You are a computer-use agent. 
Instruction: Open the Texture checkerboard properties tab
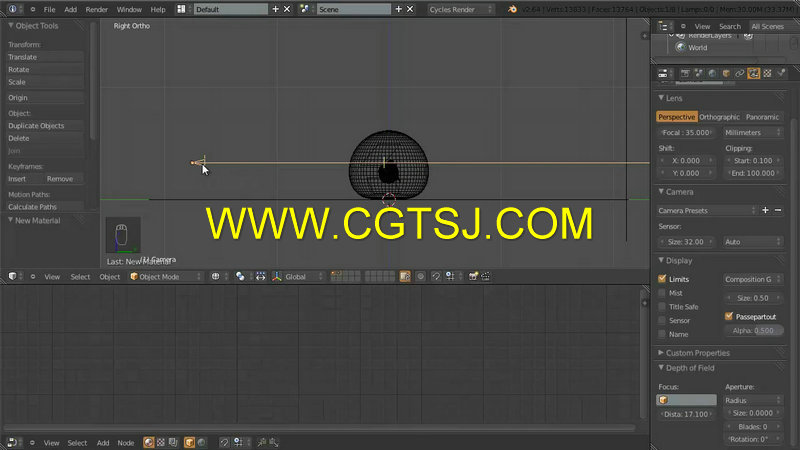point(767,73)
